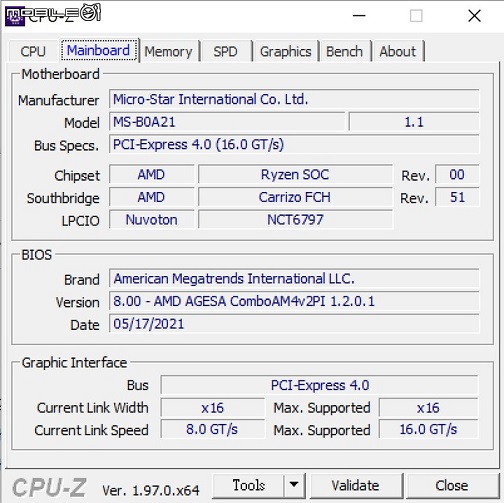Viewport: 504px width, 503px height.
Task: Select Bus Specs PCI-Express 4.0 (16.0 GT/s) value
Action: pos(294,144)
